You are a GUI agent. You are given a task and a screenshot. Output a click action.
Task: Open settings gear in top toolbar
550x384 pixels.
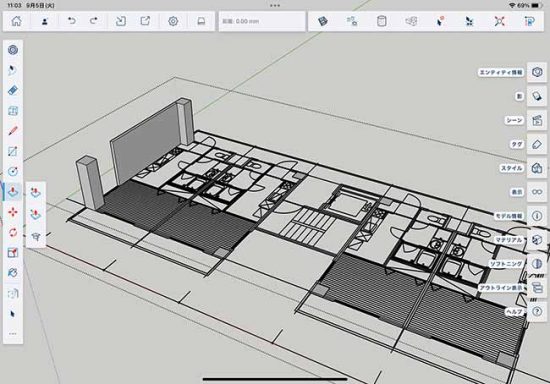point(173,21)
